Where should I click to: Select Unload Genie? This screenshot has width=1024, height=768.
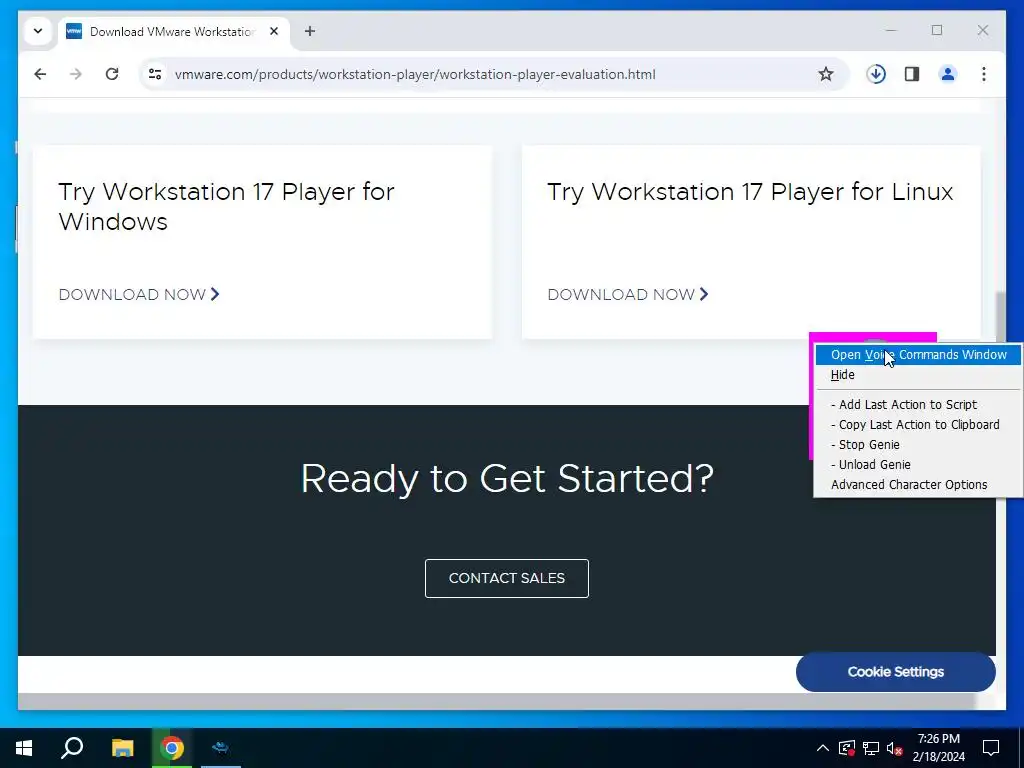pos(918,465)
